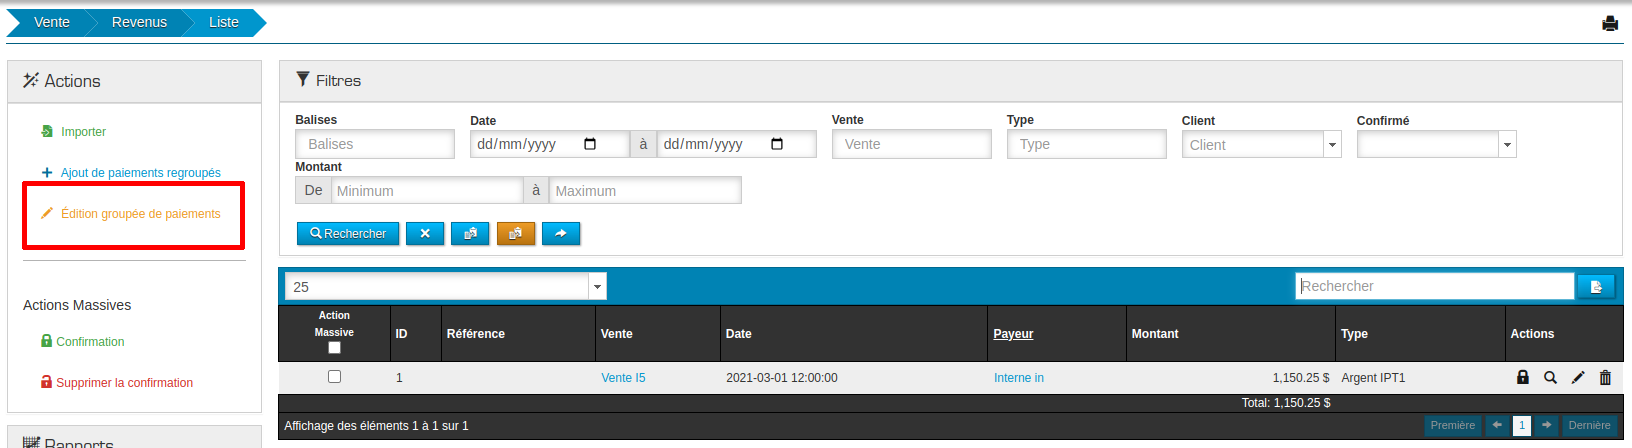The height and width of the screenshot is (448, 1632).
Task: Click the lock icon in row 1
Action: (1522, 377)
